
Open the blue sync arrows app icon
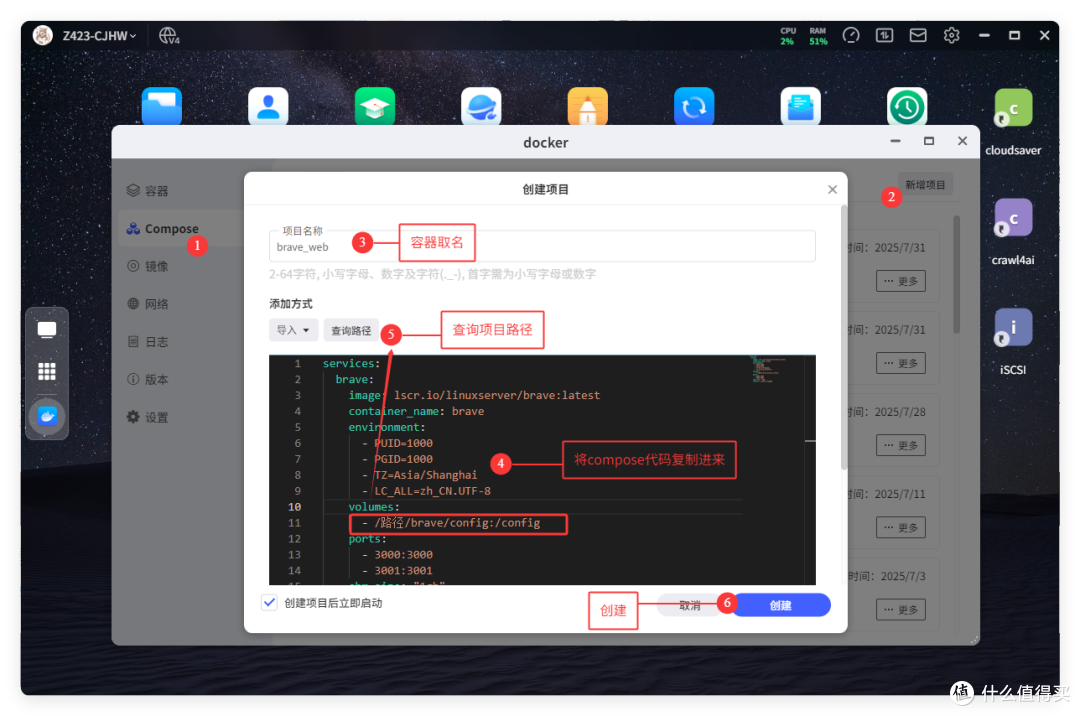(694, 106)
